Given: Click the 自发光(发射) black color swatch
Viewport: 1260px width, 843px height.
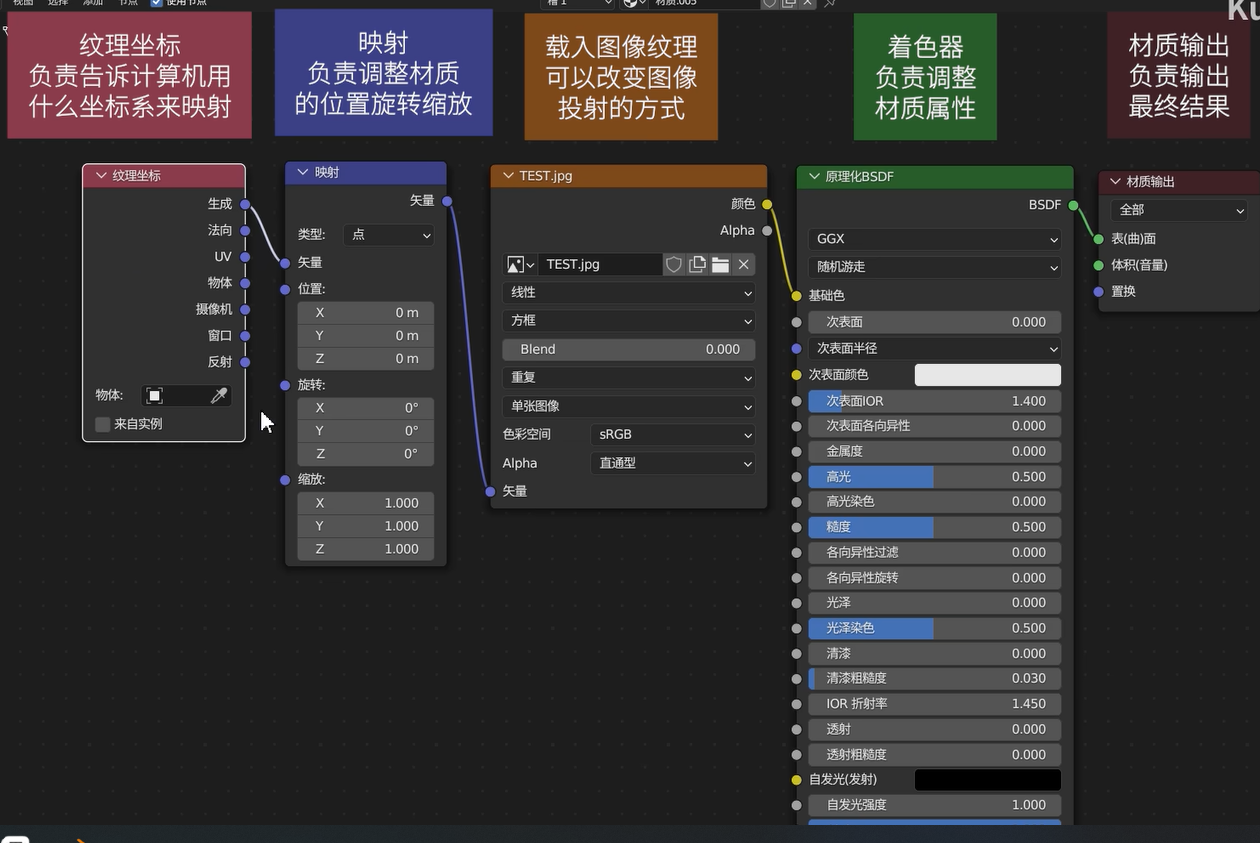Looking at the screenshot, I should [987, 779].
